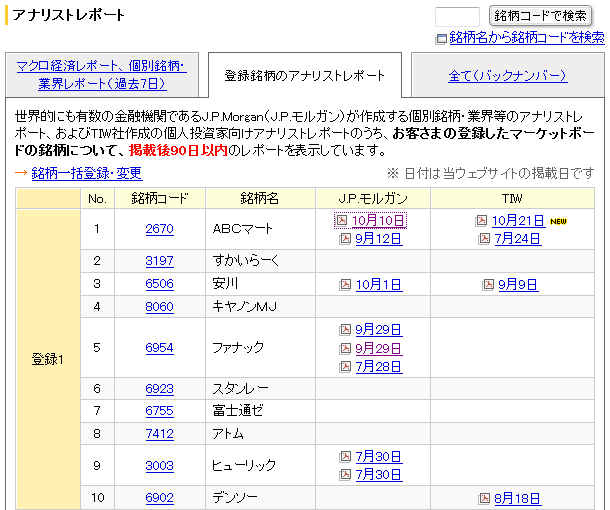Click the ファナック name cell
The image size is (610, 510).
[x=260, y=347]
